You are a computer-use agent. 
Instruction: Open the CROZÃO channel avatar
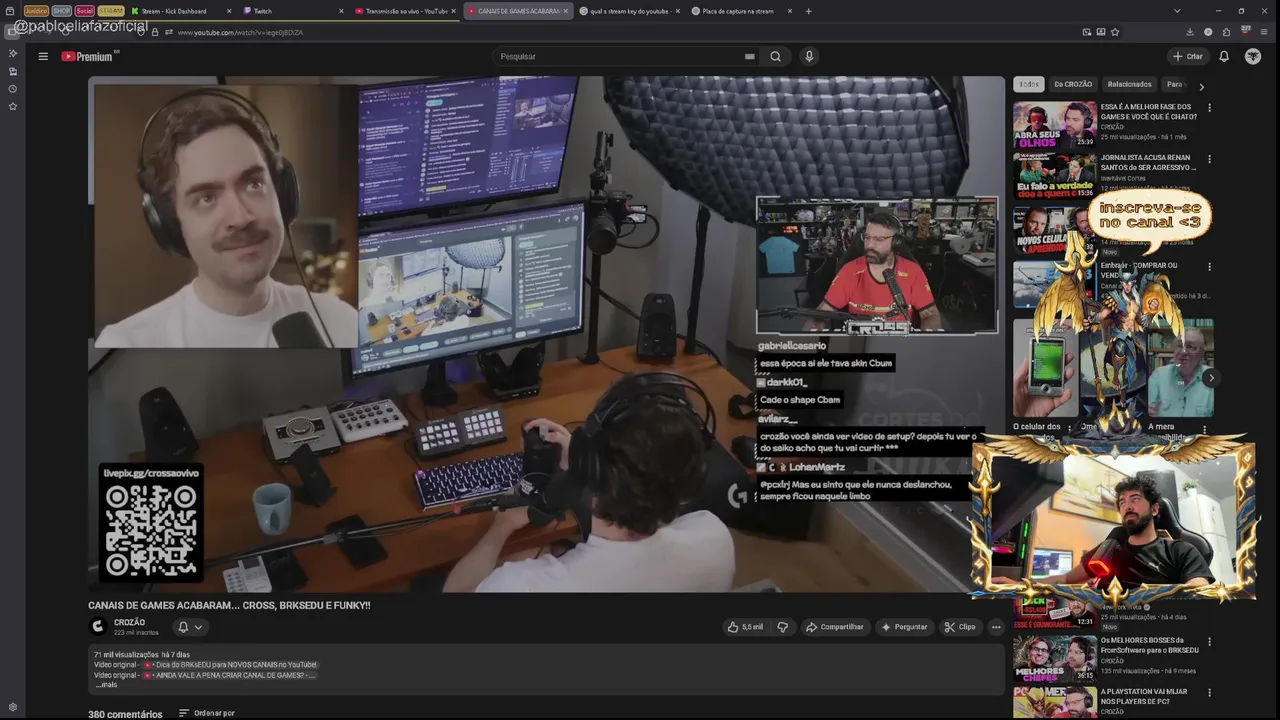pyautogui.click(x=98, y=627)
